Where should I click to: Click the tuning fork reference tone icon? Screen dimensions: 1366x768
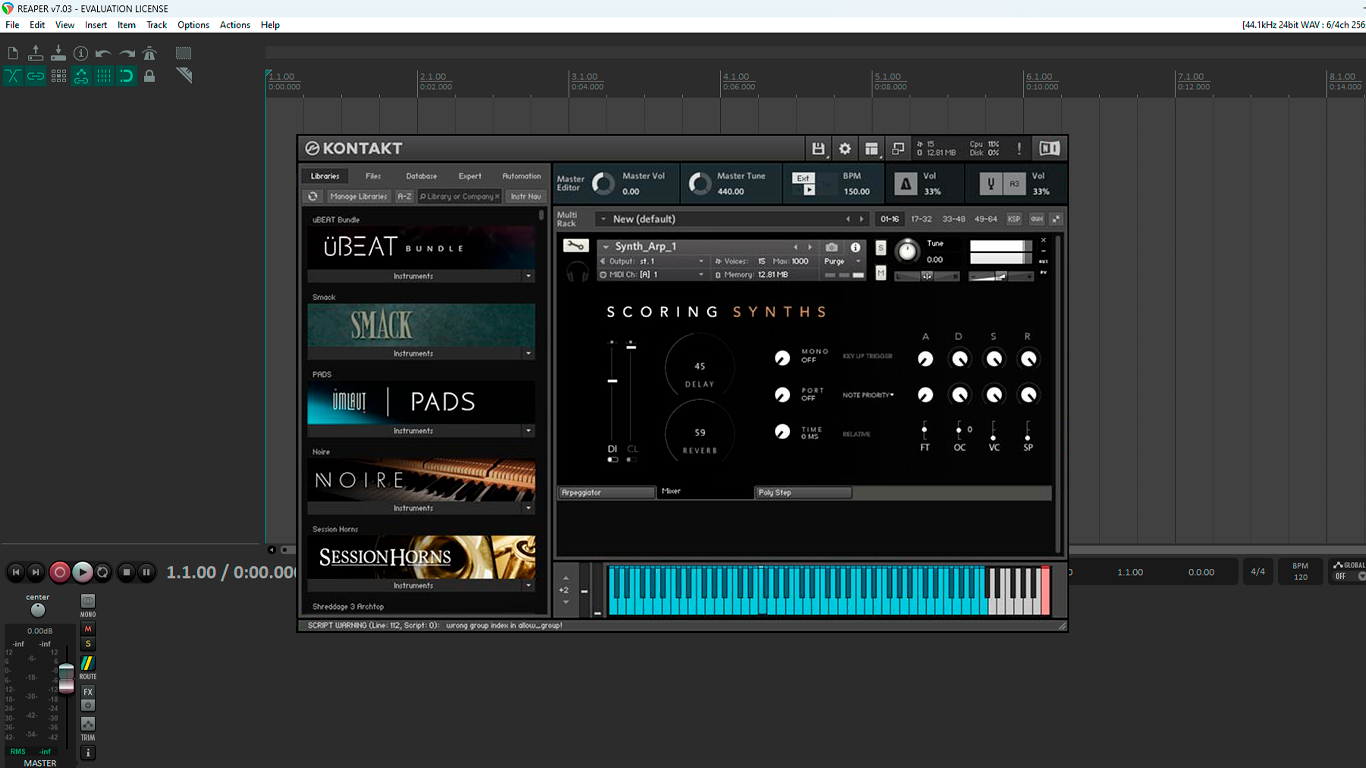990,184
